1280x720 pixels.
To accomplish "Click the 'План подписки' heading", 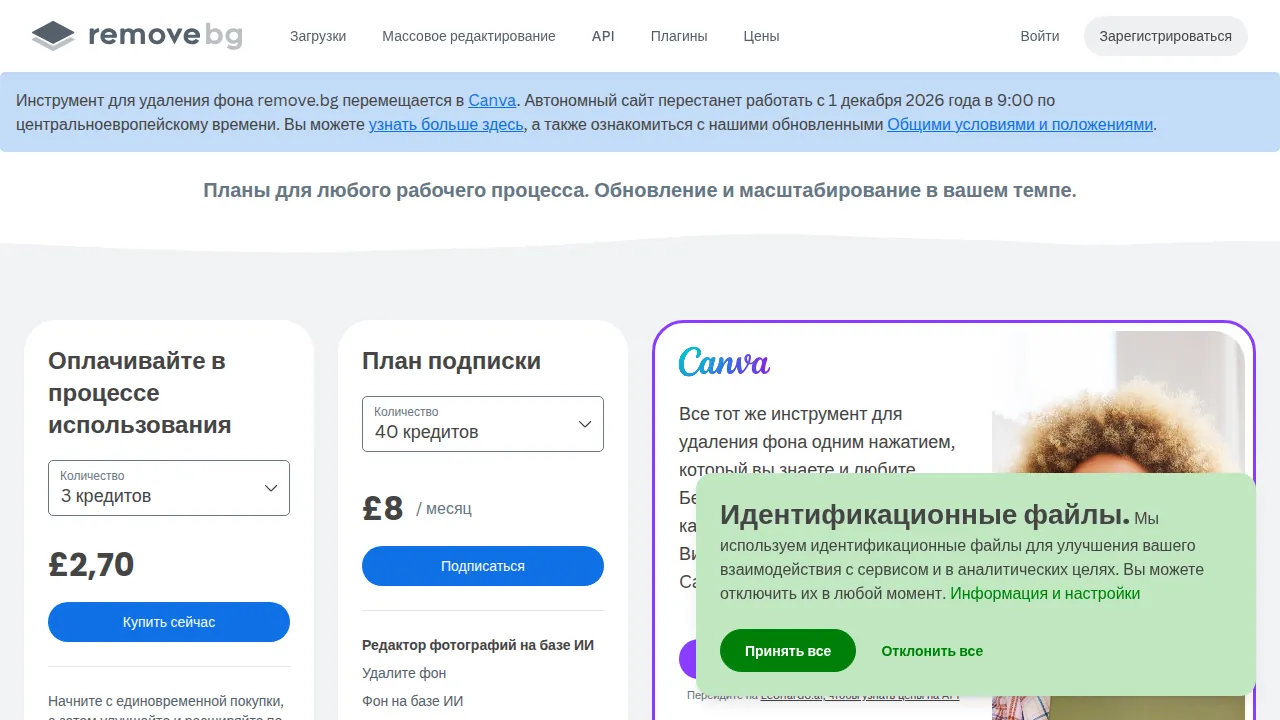I will pyautogui.click(x=451, y=361).
